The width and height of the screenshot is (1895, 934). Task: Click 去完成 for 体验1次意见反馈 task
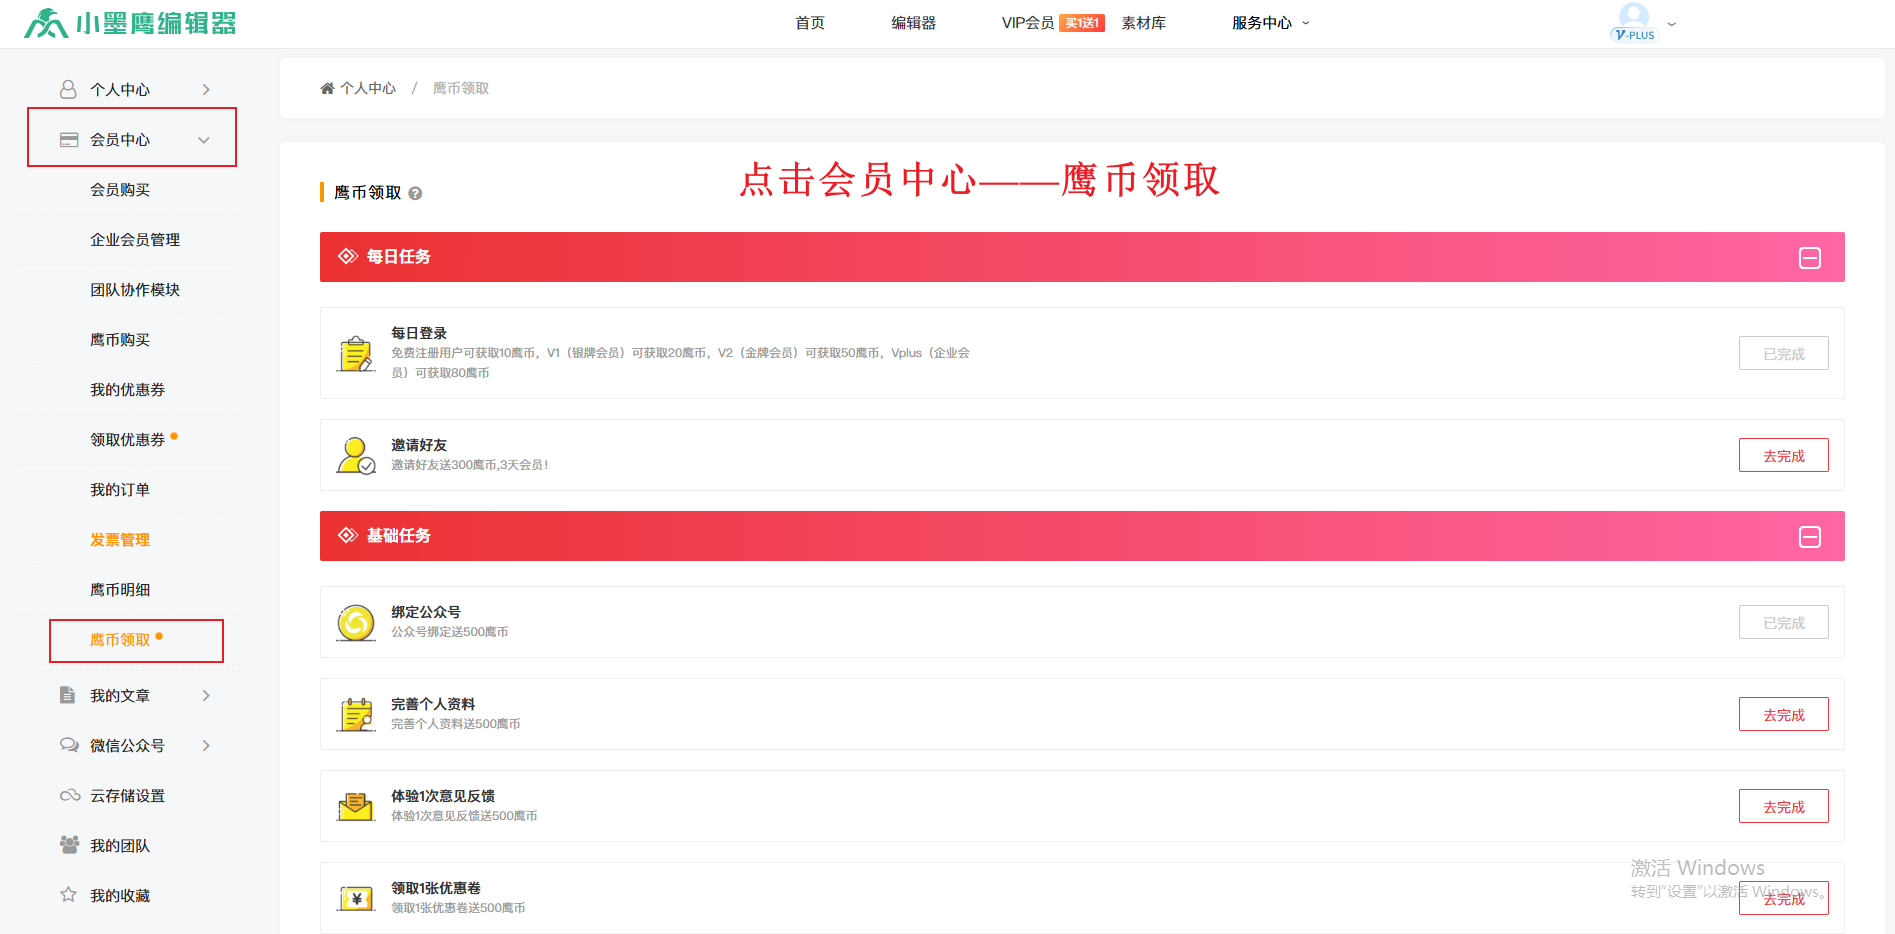click(x=1784, y=806)
